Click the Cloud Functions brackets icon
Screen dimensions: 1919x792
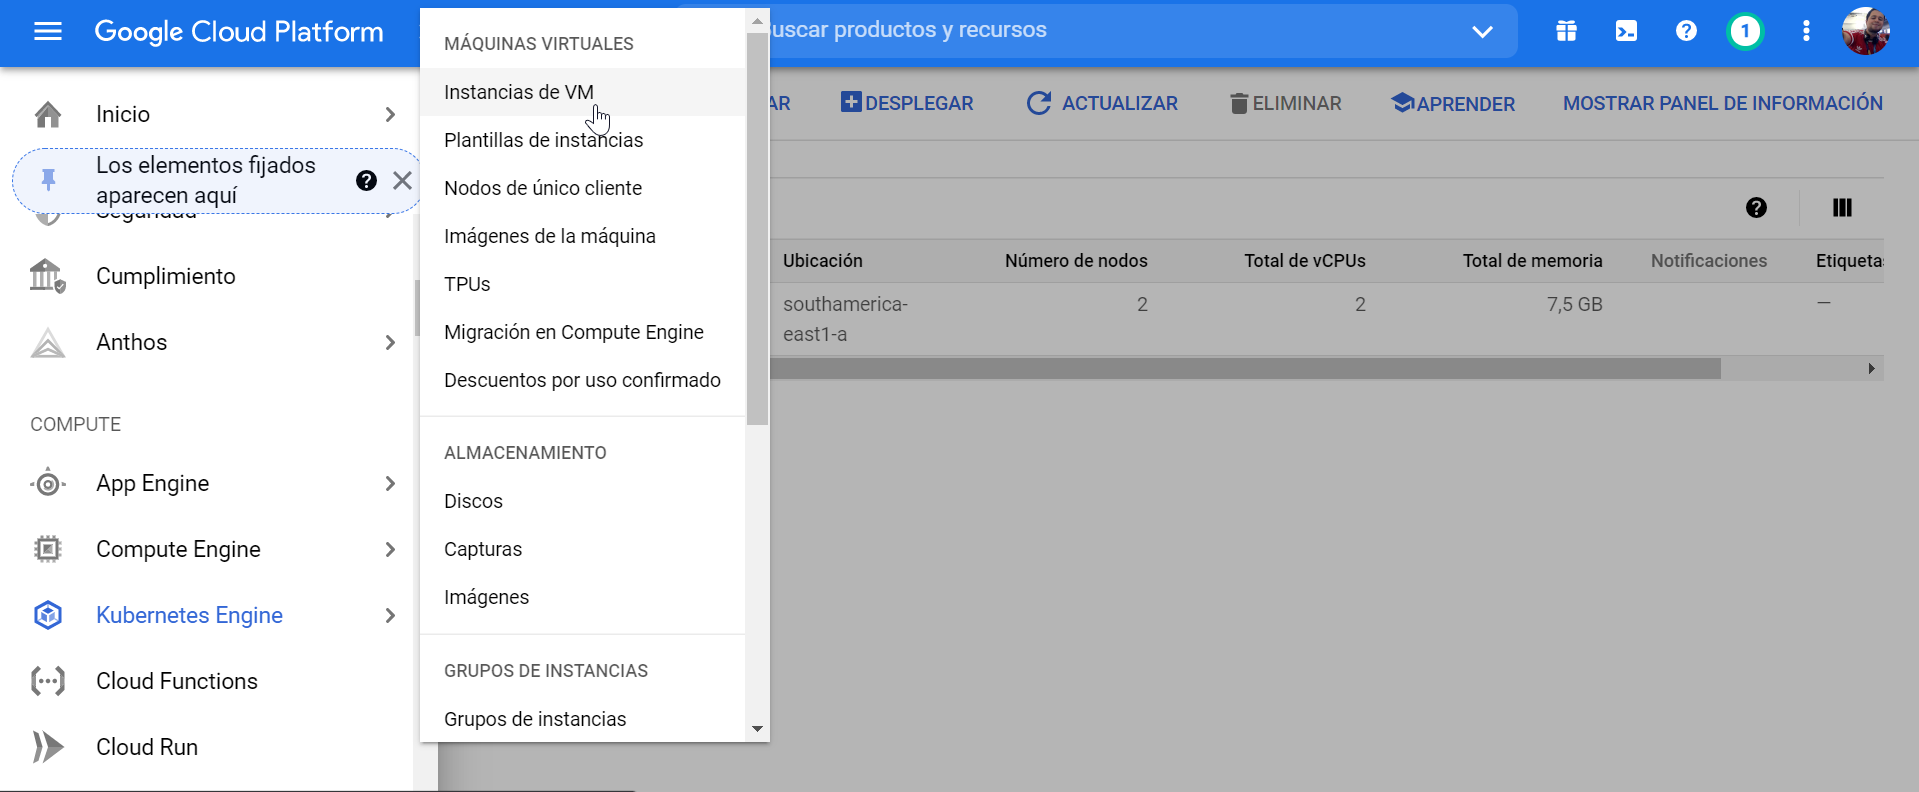[47, 681]
